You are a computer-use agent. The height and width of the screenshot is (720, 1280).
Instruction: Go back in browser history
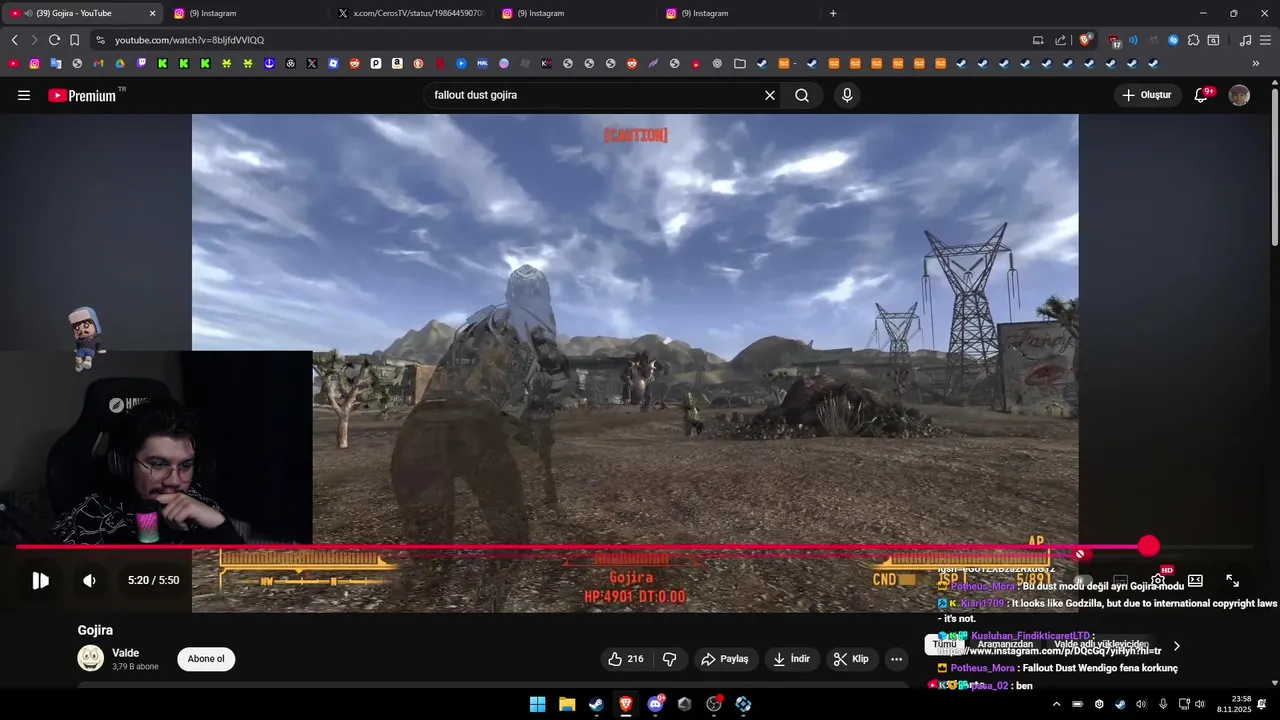click(14, 40)
